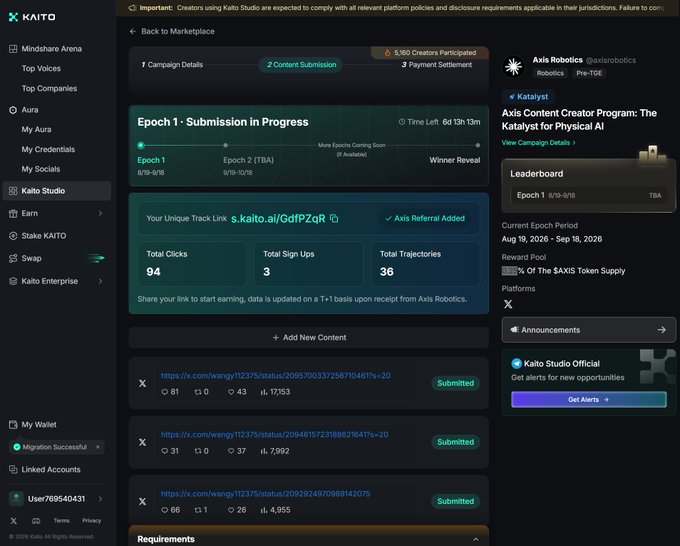Open Top Voices menu item
Viewport: 680px width, 546px height.
(x=41, y=69)
